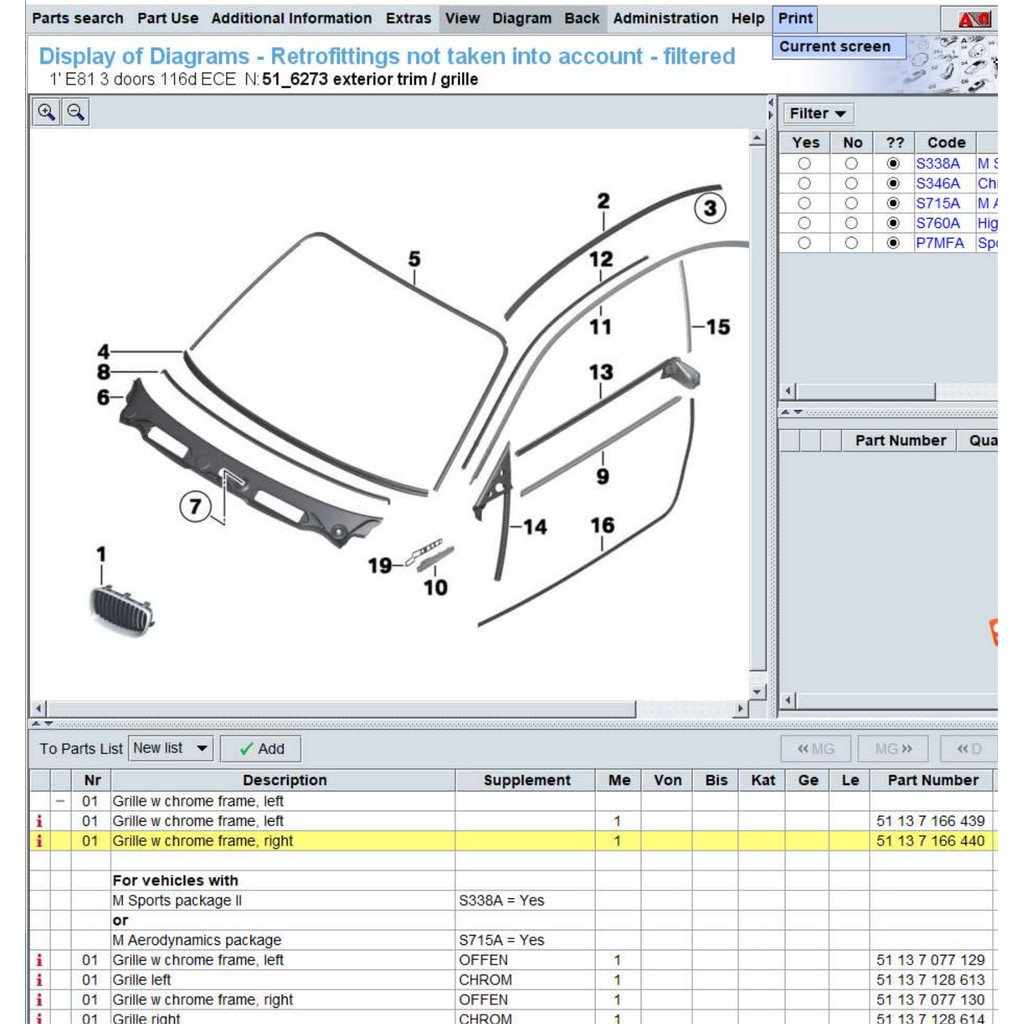Open the Filter dropdown

818,114
